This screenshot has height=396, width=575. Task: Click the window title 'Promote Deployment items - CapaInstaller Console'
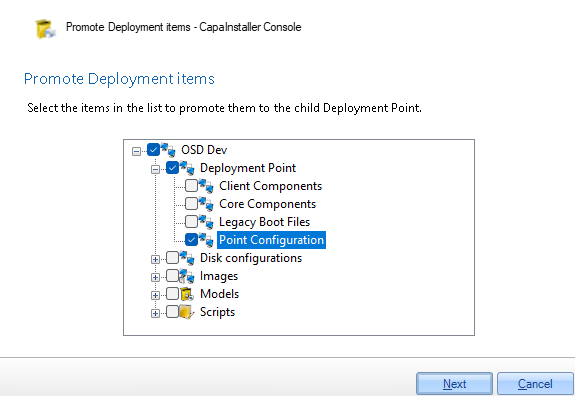pos(184,27)
